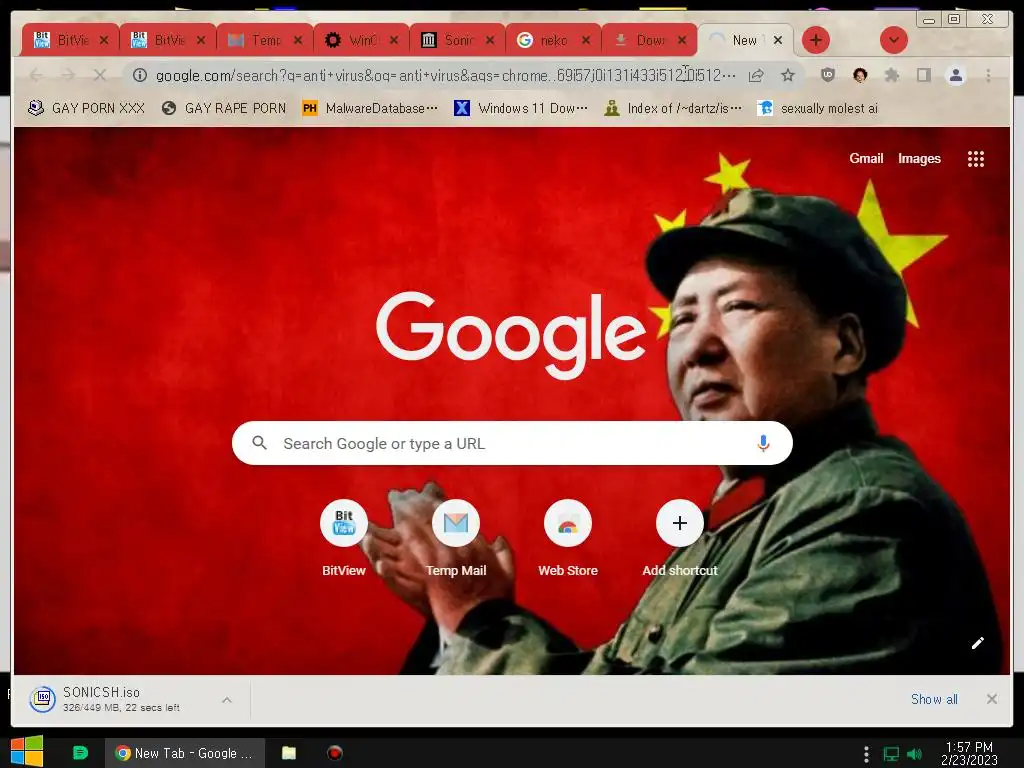Show hidden tray icons
The image size is (1024, 768).
point(866,754)
